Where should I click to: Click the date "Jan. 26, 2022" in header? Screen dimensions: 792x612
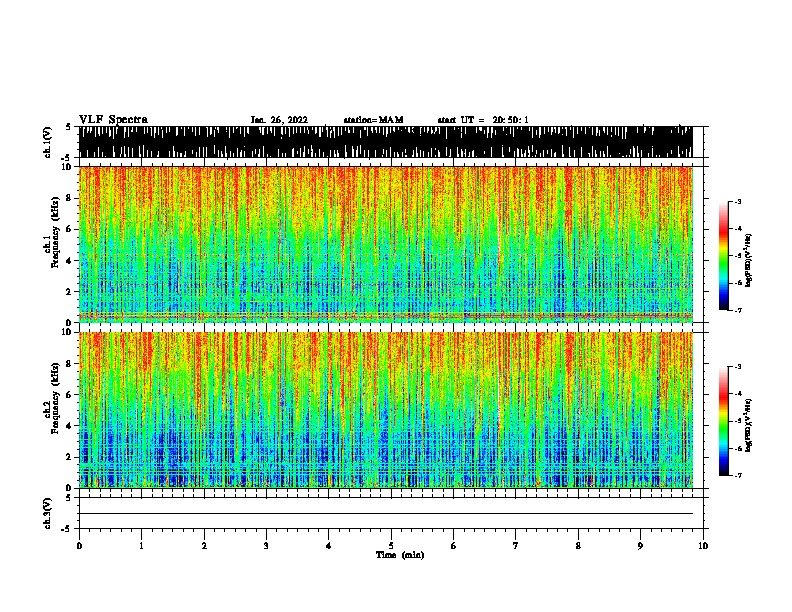tap(279, 120)
